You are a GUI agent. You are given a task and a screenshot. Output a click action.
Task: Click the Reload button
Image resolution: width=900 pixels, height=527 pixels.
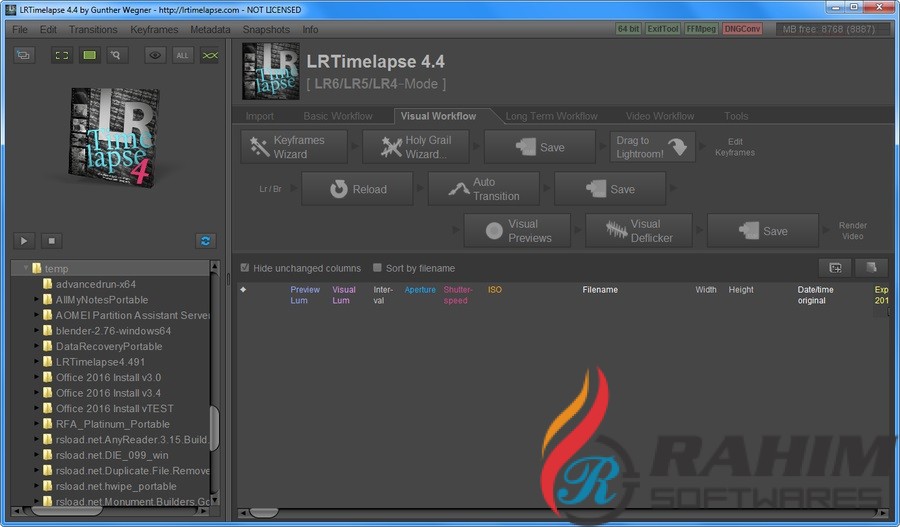coord(357,189)
